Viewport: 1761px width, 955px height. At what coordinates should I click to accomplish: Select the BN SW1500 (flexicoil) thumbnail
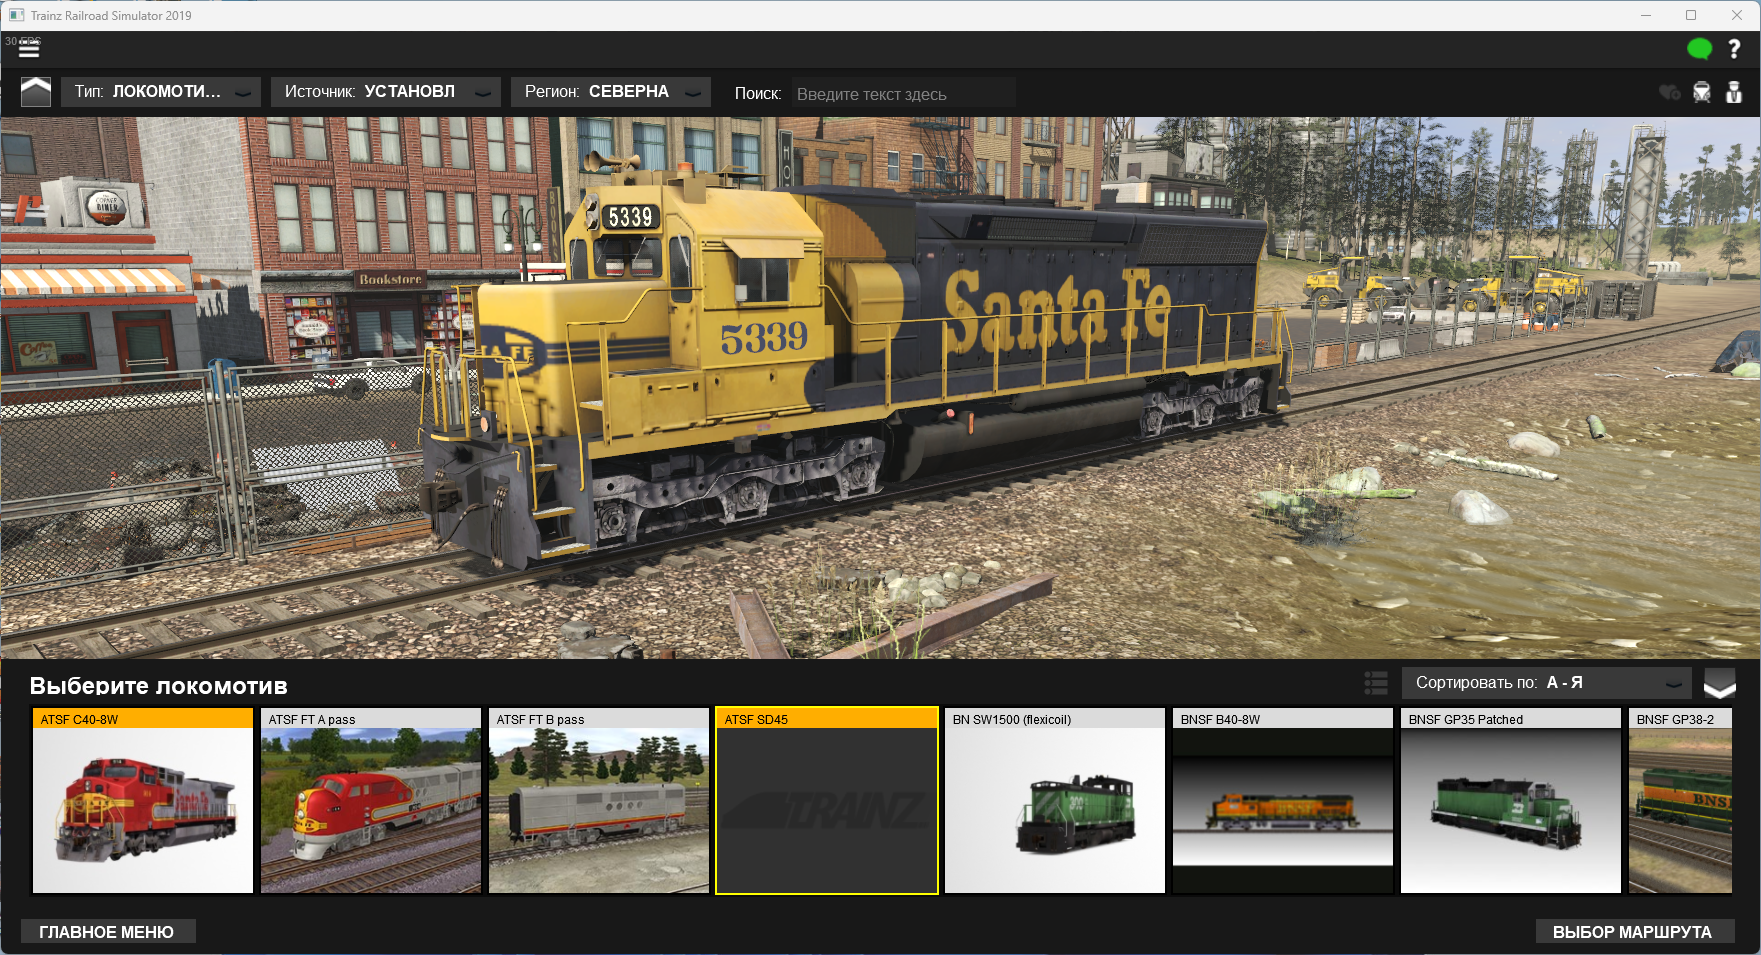1055,801
